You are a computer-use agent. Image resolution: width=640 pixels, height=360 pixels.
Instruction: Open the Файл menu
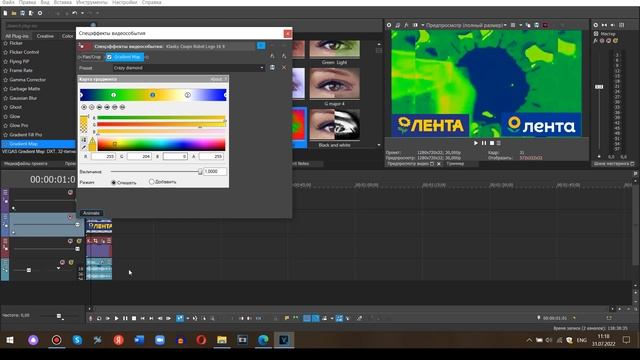click(8, 2)
